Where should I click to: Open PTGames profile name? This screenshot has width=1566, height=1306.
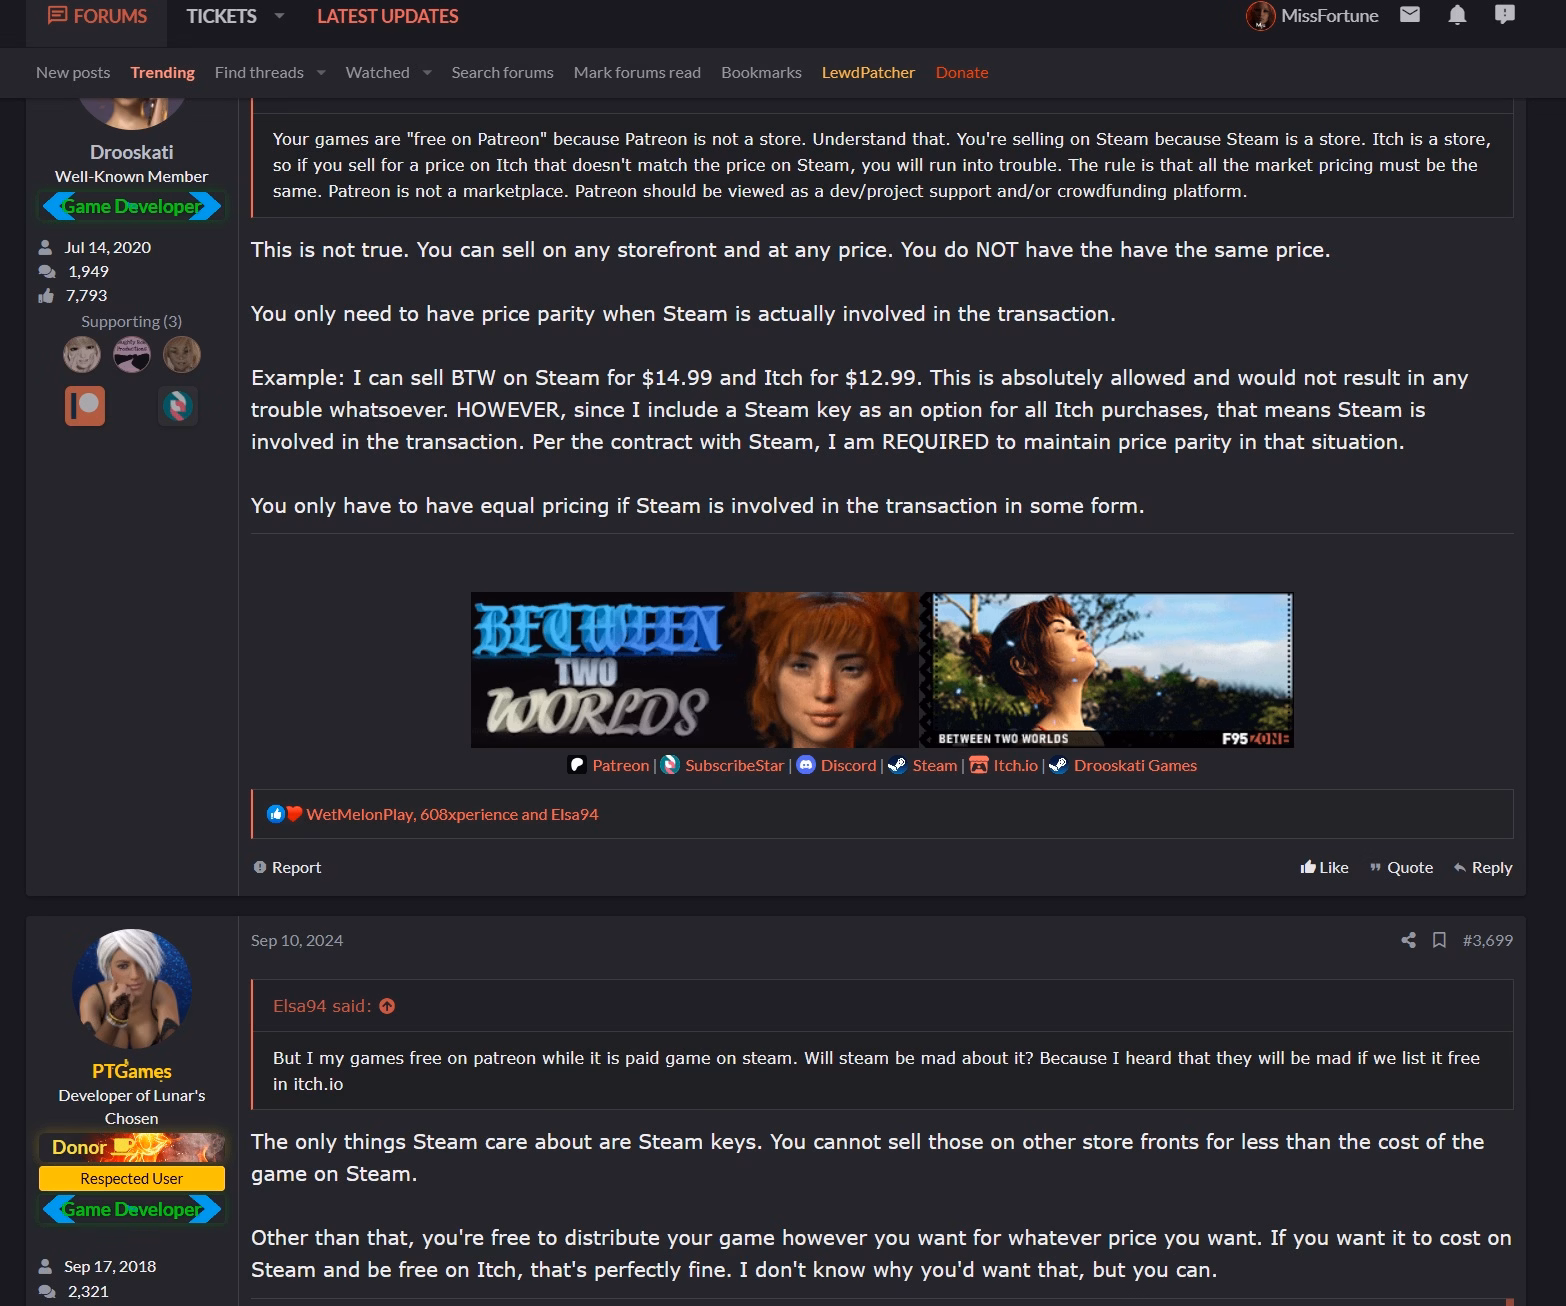(132, 1071)
